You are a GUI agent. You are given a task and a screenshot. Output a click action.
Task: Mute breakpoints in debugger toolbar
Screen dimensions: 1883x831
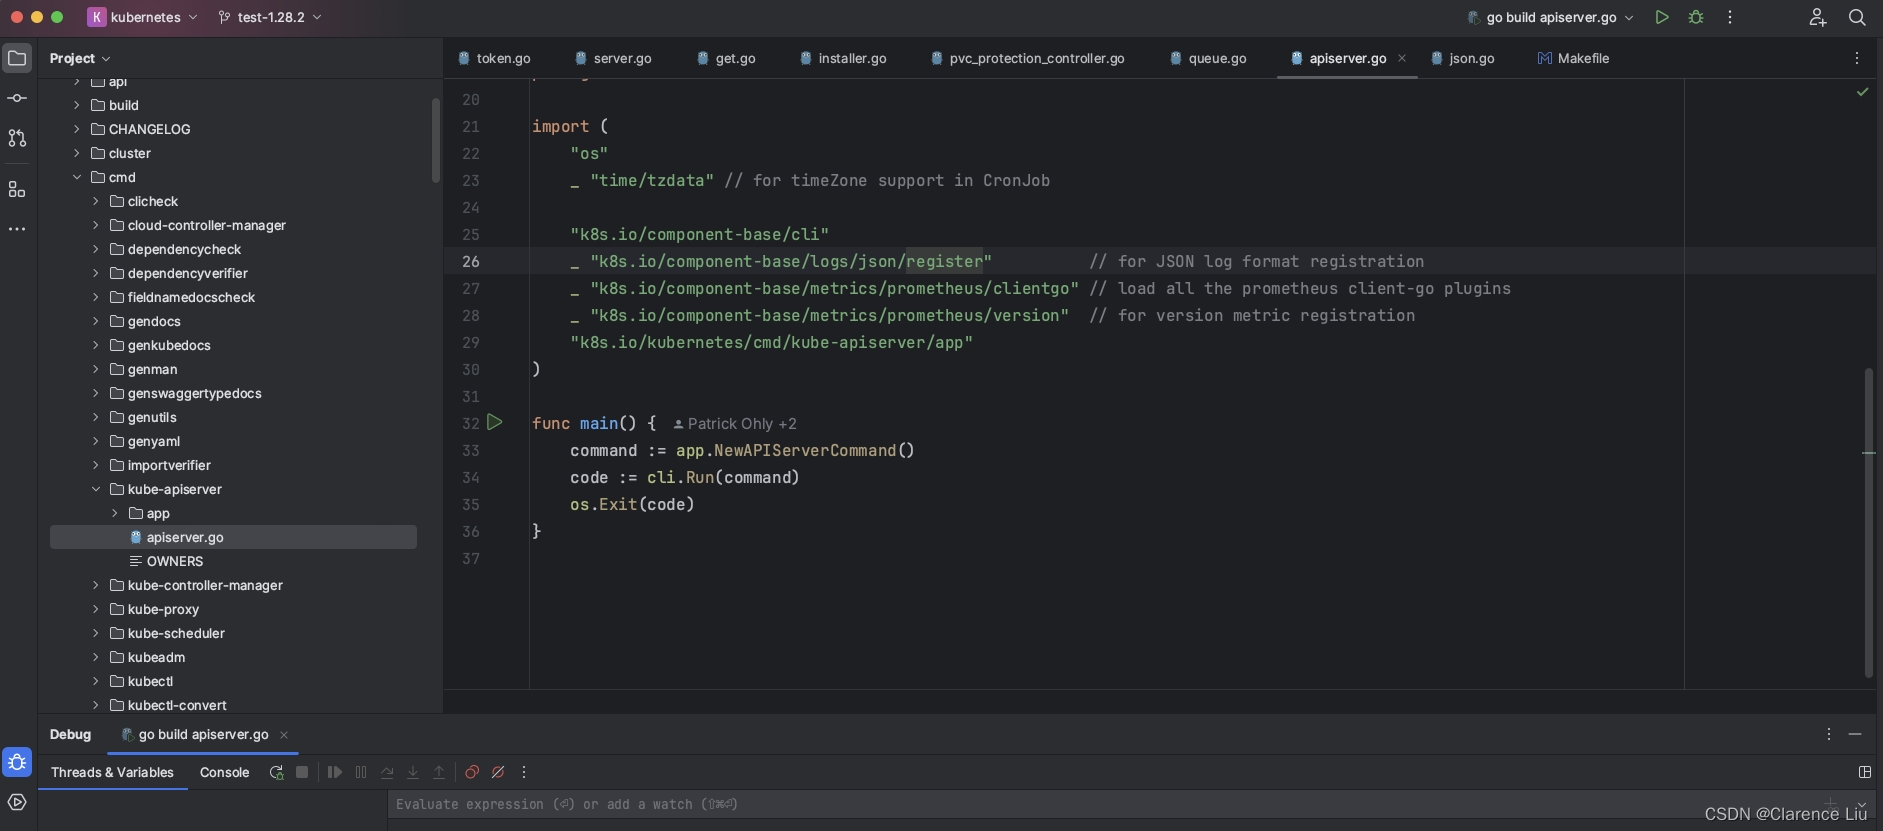[498, 772]
